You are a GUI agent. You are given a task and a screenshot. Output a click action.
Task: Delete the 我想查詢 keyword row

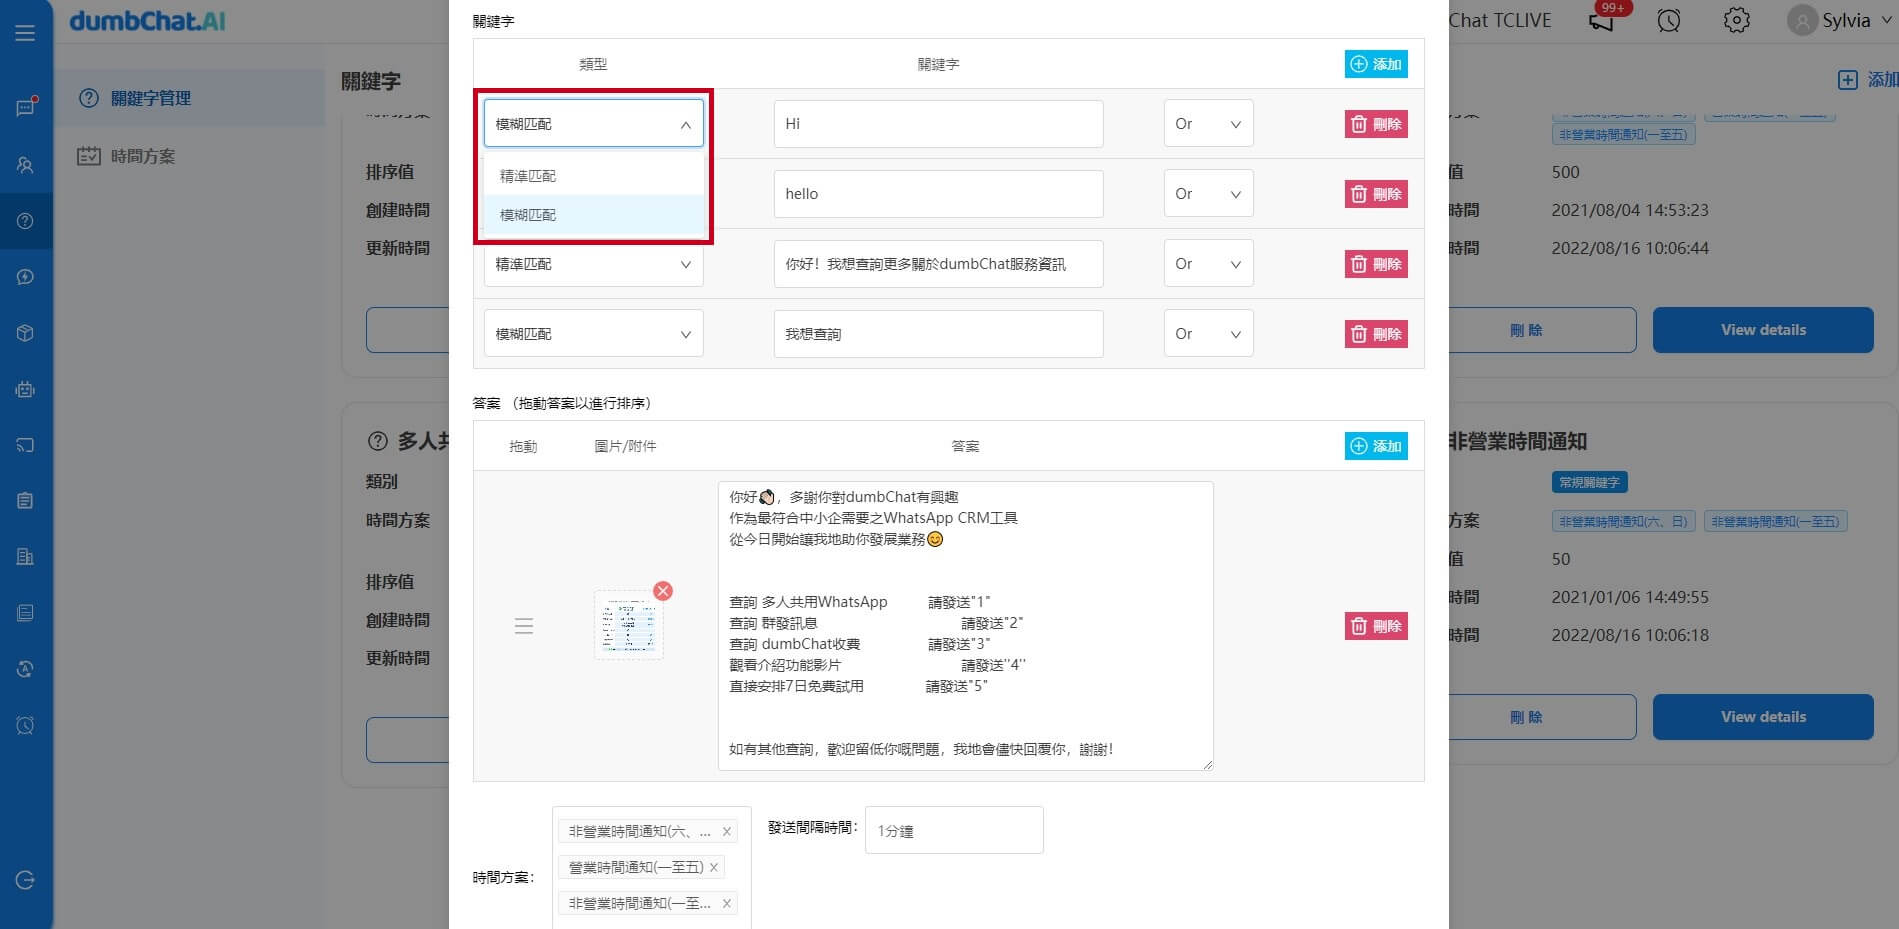(1376, 334)
